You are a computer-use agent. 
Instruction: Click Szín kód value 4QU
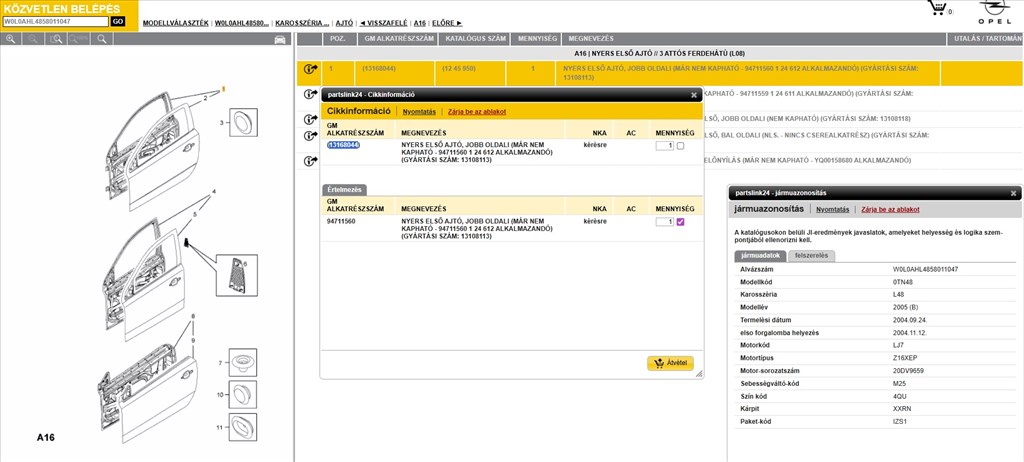(900, 396)
